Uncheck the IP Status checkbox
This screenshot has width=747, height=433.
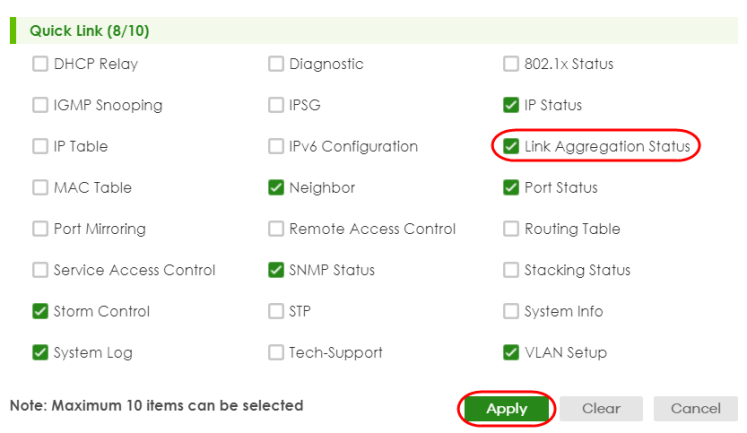tap(512, 105)
